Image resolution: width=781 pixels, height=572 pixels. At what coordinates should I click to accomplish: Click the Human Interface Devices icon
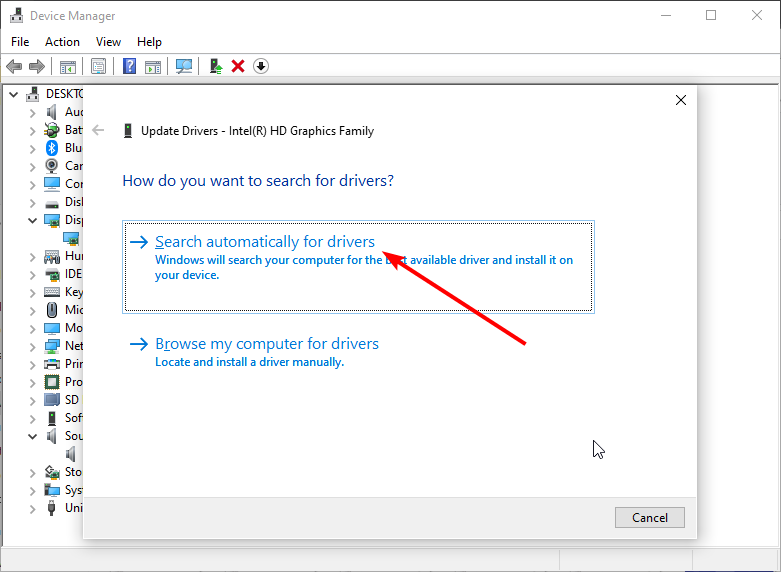(52, 256)
